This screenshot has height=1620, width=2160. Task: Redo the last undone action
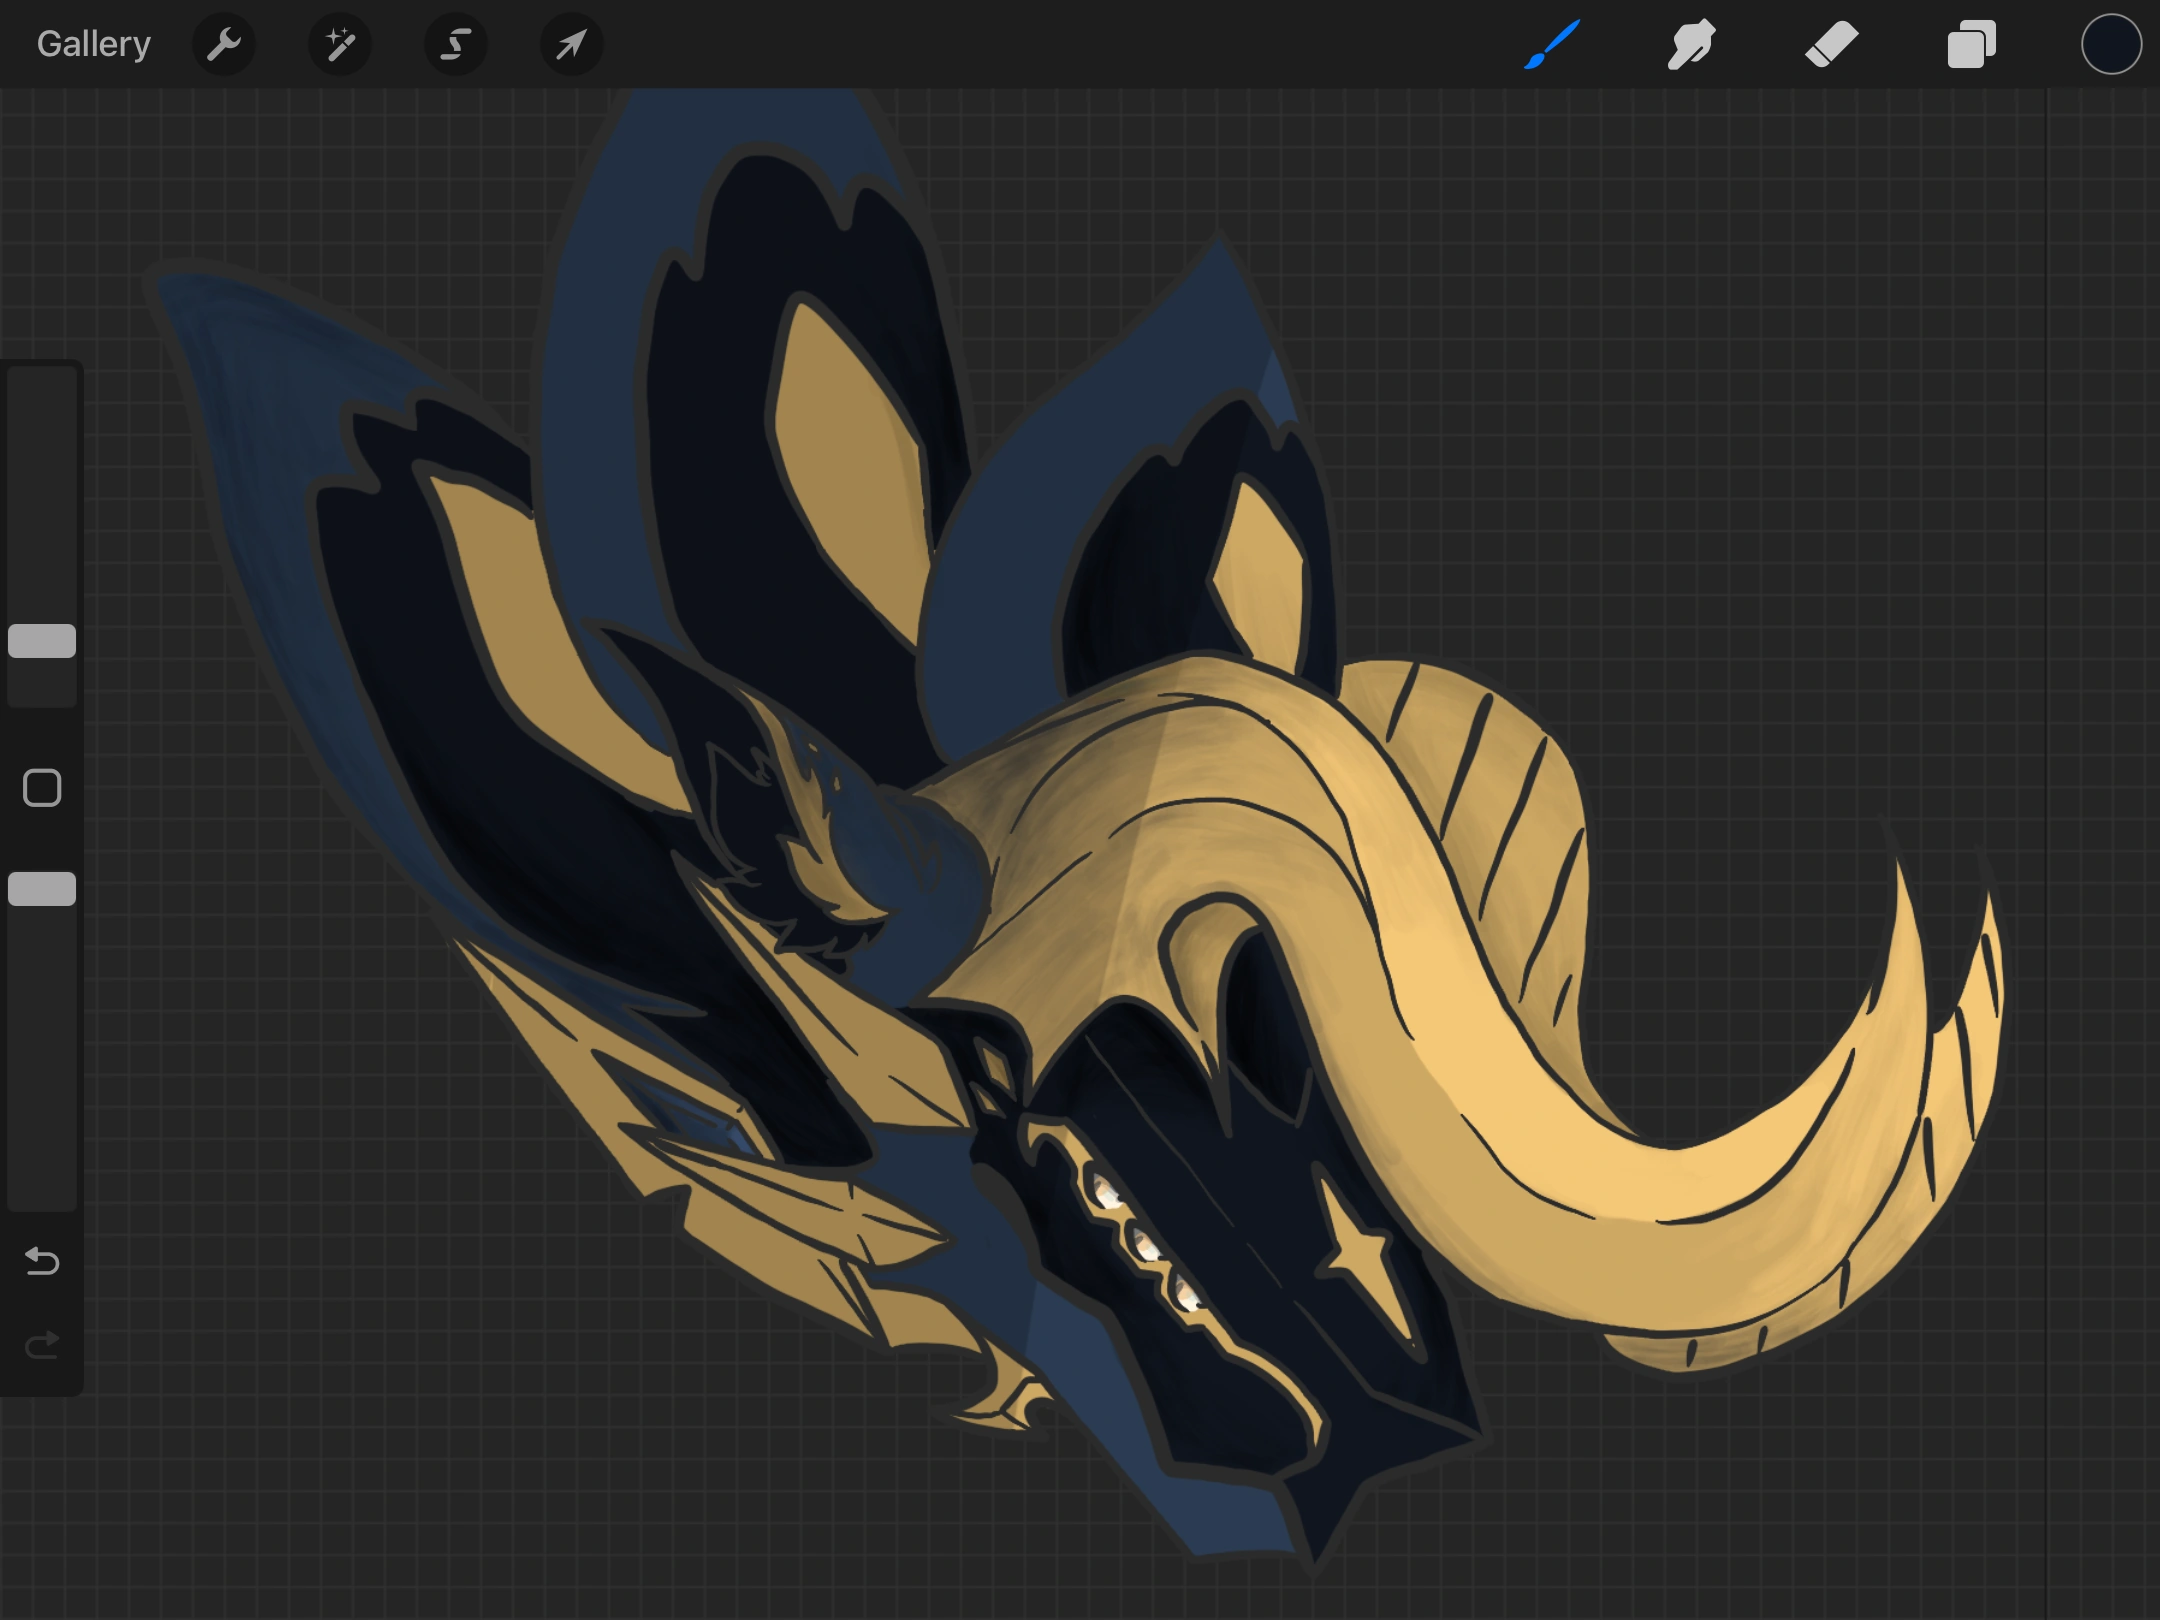pos(42,1346)
